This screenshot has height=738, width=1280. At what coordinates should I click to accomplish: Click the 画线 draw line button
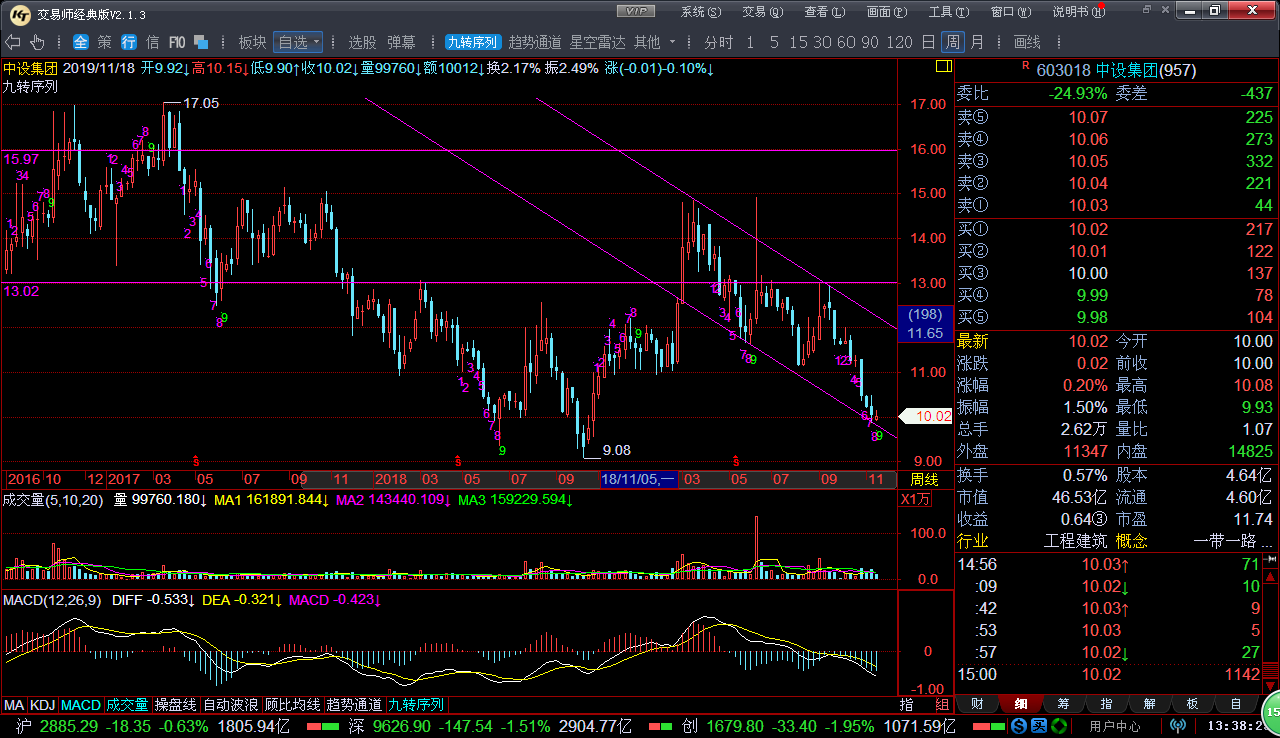(x=1027, y=42)
